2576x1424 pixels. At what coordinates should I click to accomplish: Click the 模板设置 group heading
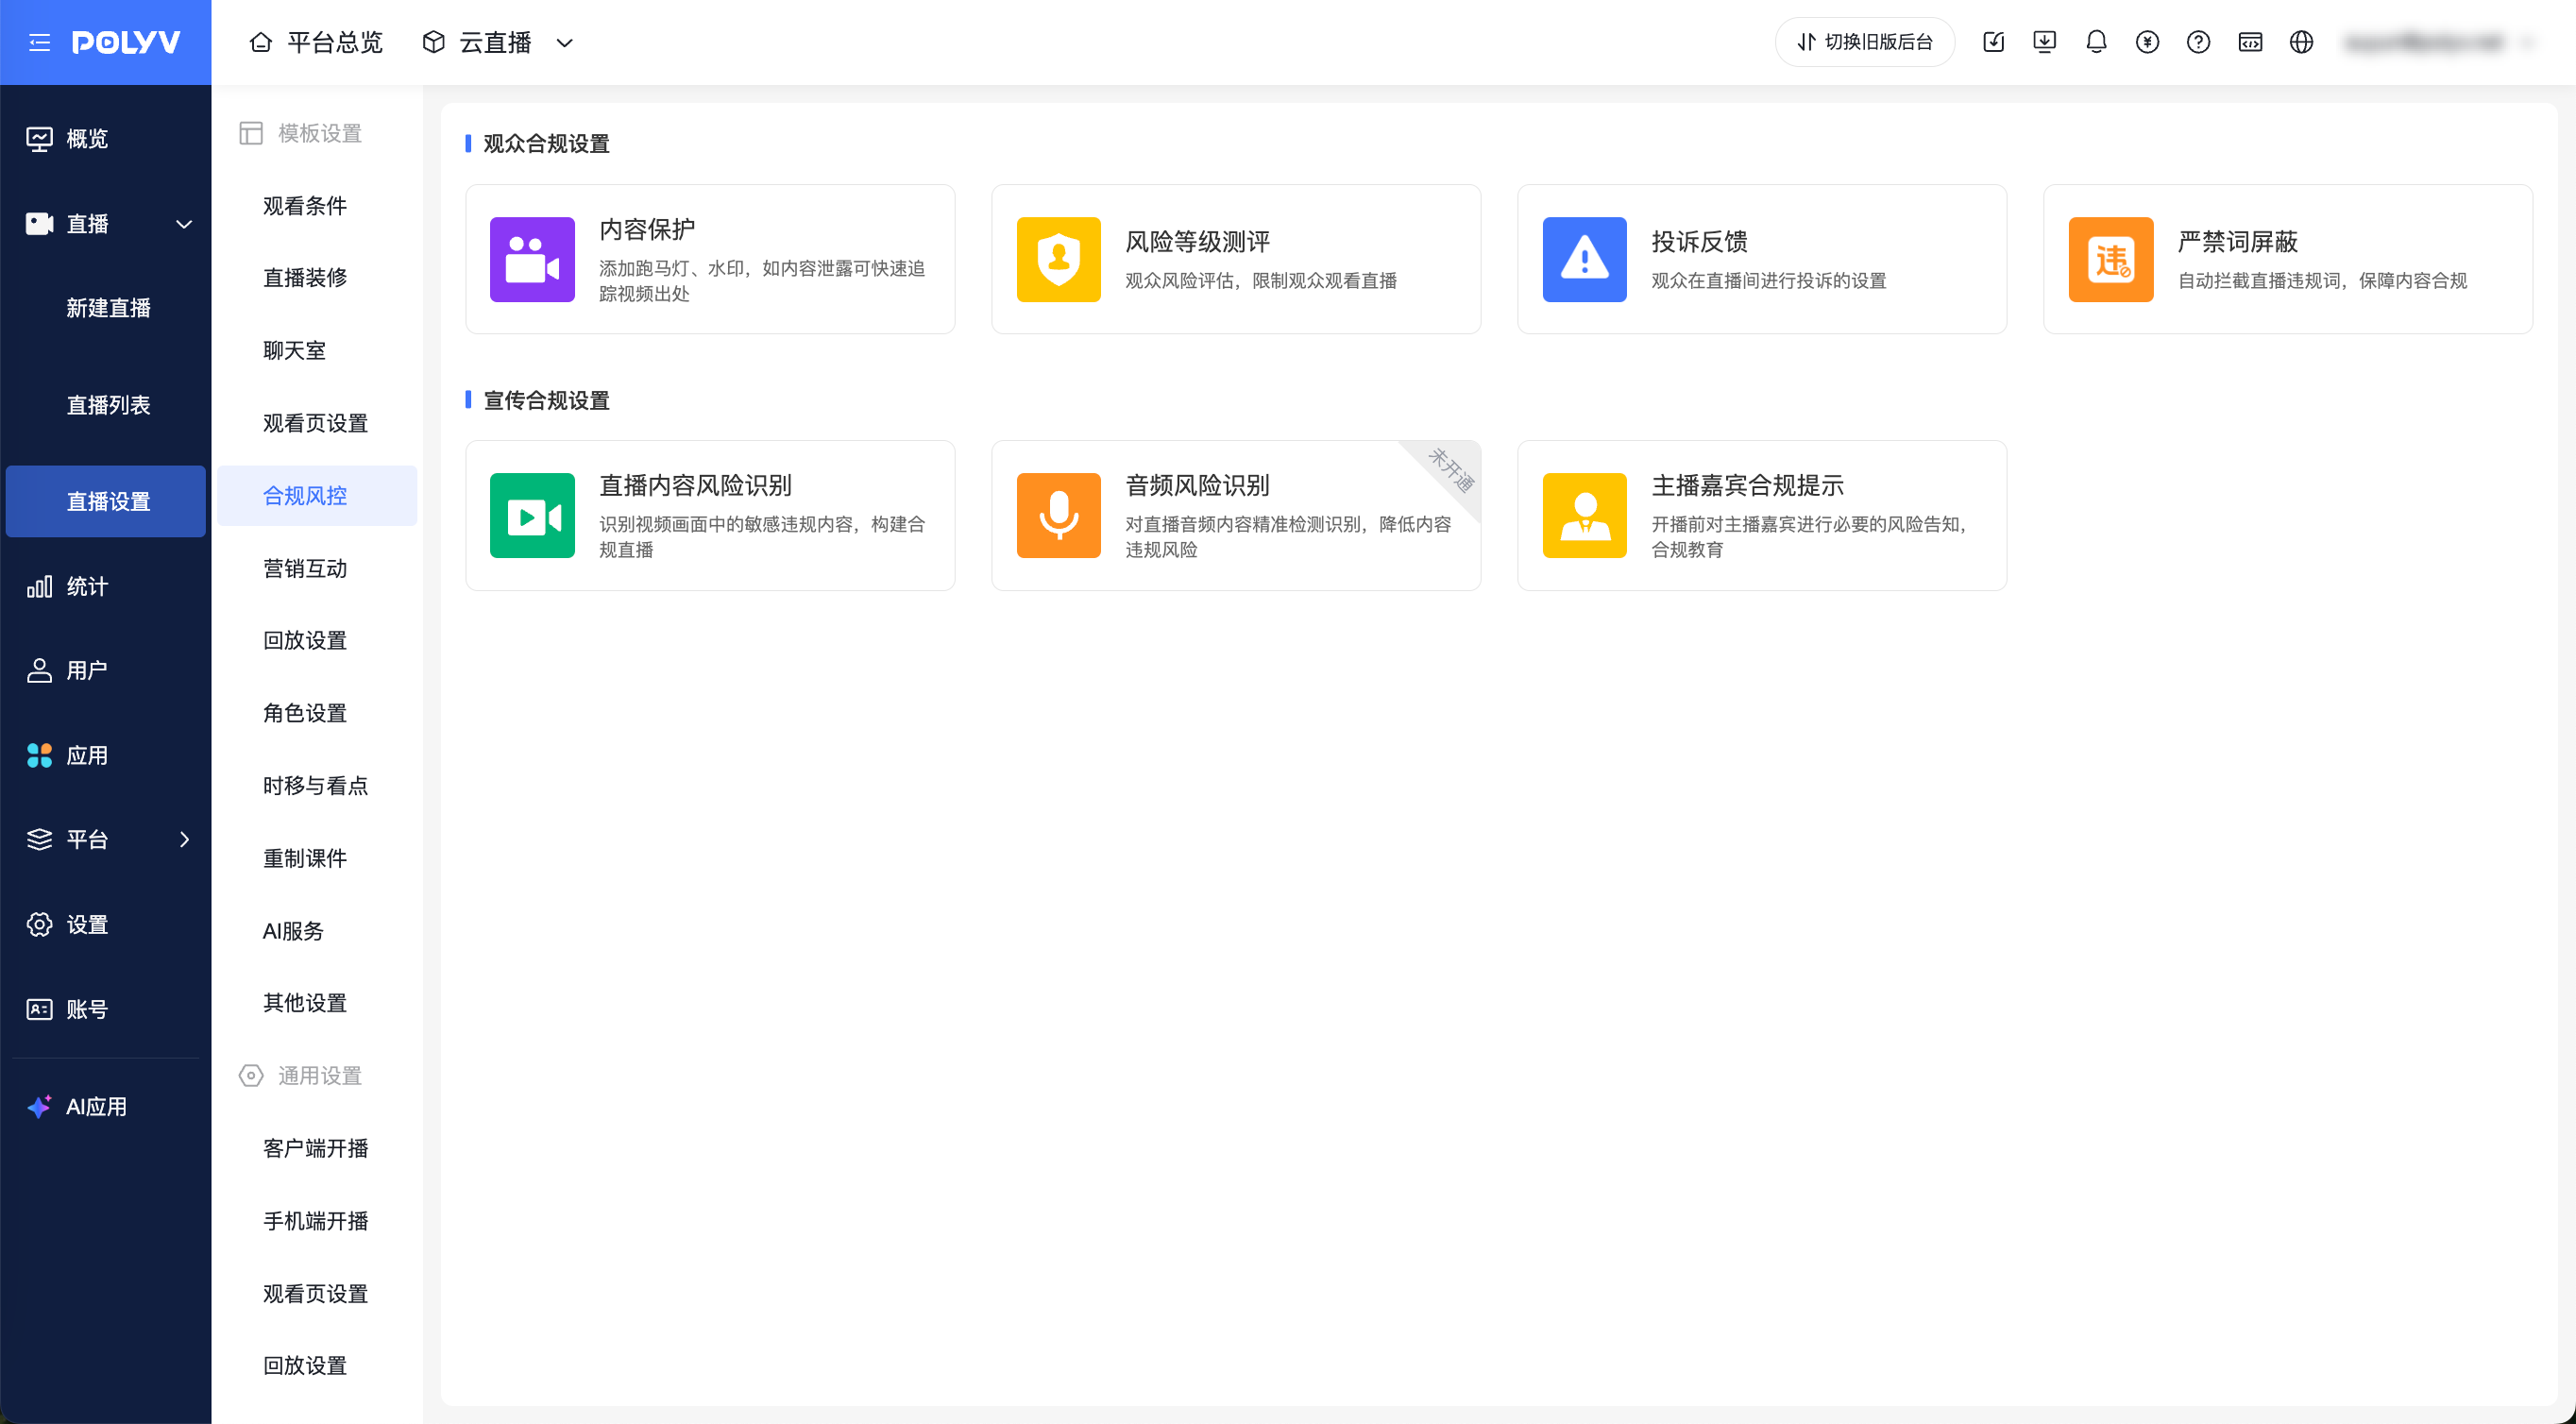[301, 133]
